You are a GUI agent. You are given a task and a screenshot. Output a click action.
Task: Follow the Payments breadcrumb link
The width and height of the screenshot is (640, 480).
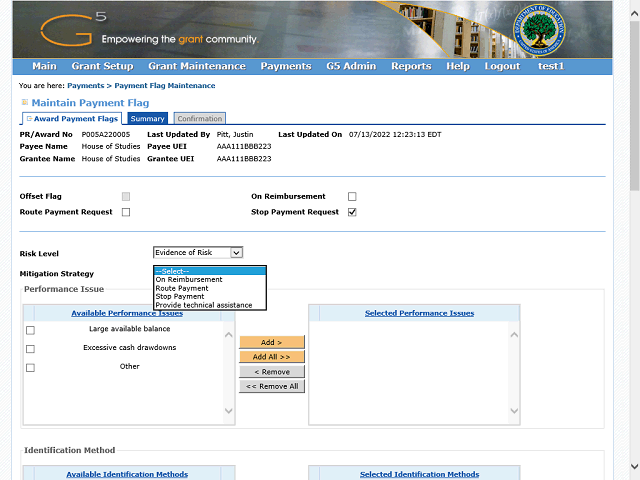pos(86,86)
